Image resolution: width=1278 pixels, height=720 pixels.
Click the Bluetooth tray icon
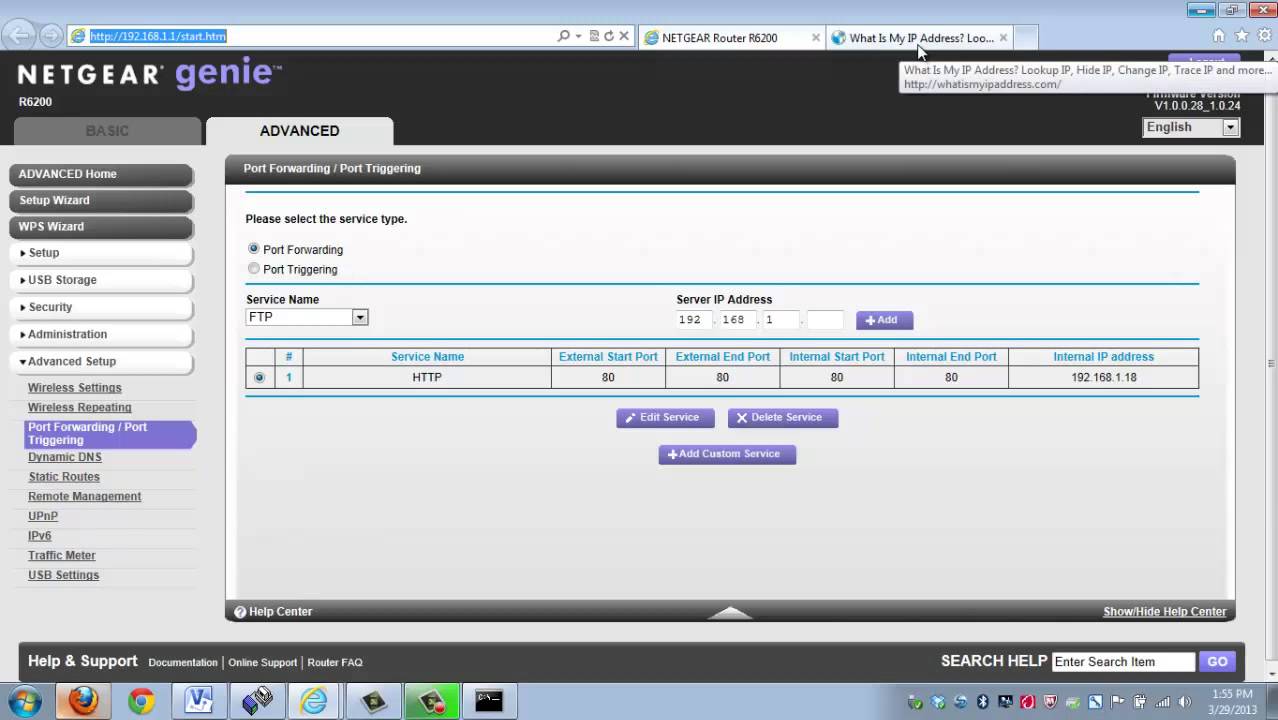[x=982, y=702]
